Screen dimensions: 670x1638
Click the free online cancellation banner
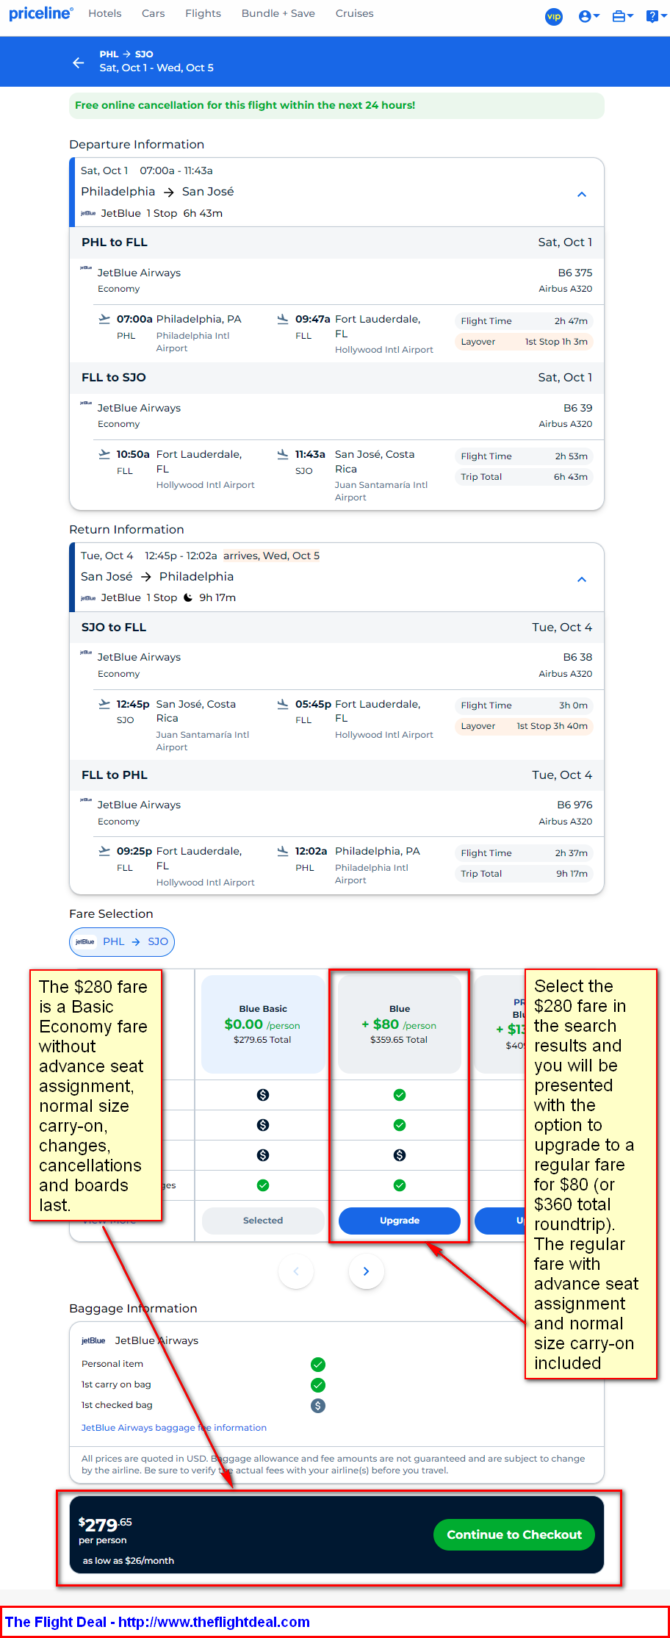point(337,105)
